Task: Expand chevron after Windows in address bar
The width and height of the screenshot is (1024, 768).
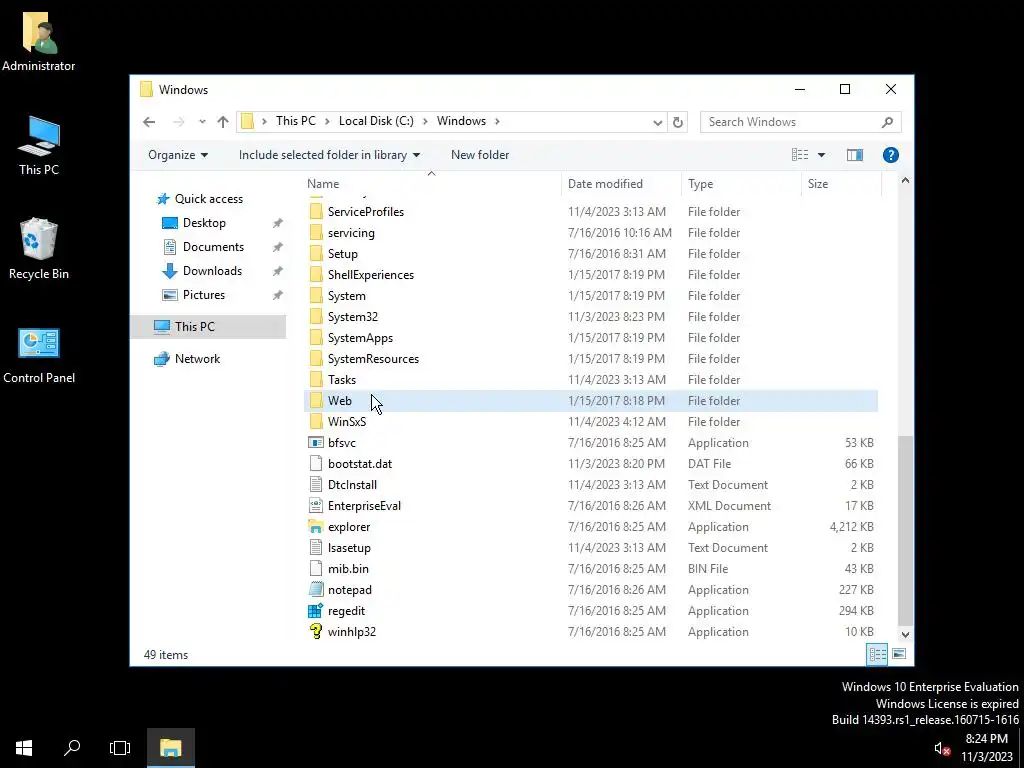Action: 497,121
